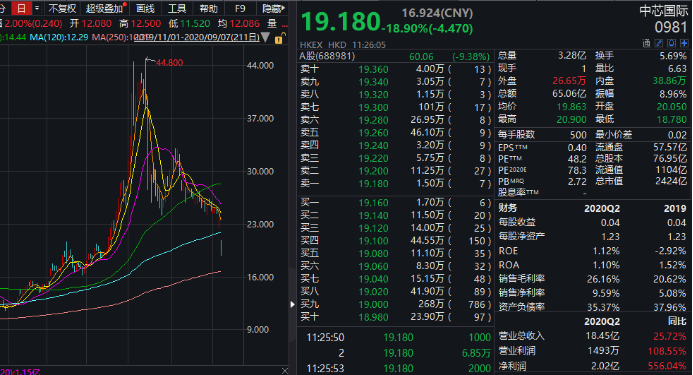The height and width of the screenshot is (375, 693).
Task: Click the bell alert icon
Action: 671,43
